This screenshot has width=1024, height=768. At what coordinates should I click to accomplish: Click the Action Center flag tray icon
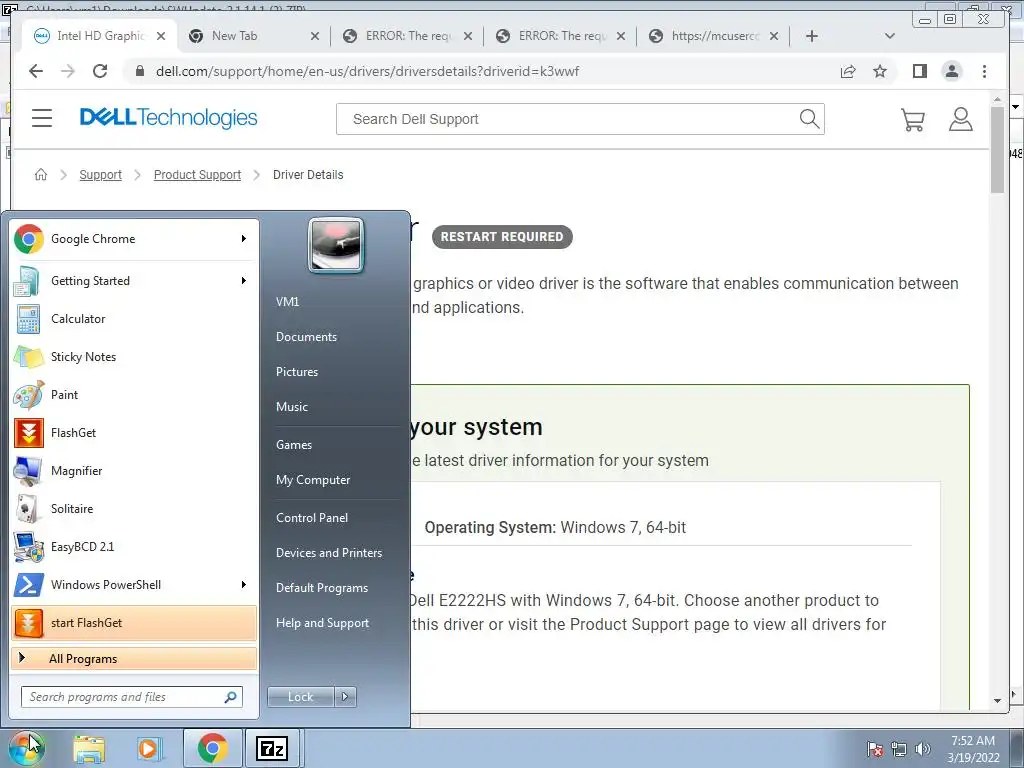[x=875, y=750]
